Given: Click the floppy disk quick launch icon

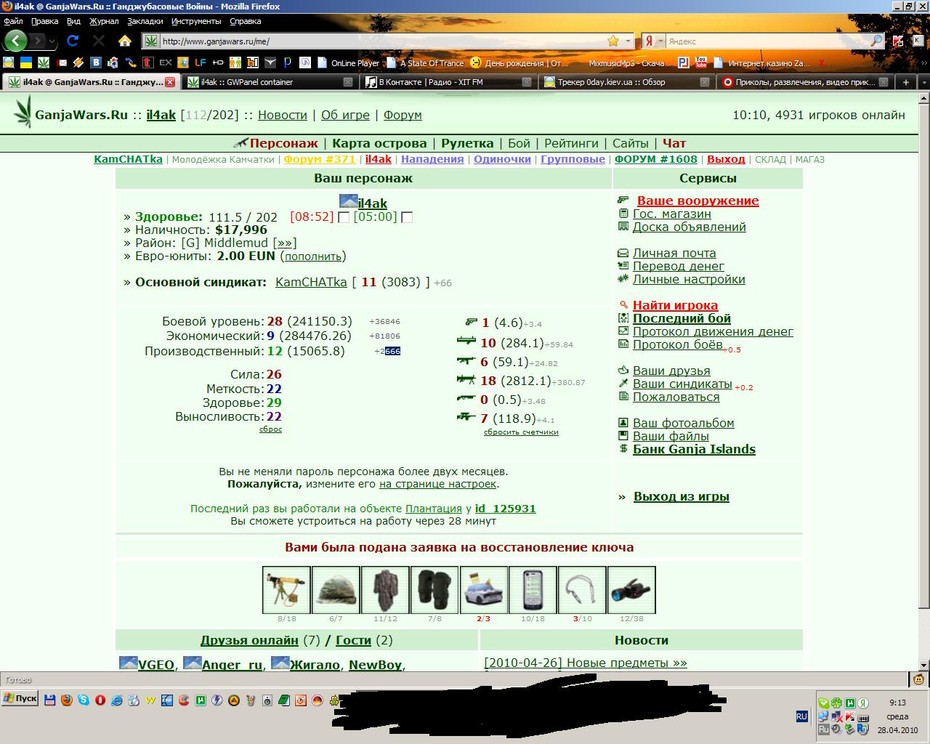Looking at the screenshot, I should [50, 700].
